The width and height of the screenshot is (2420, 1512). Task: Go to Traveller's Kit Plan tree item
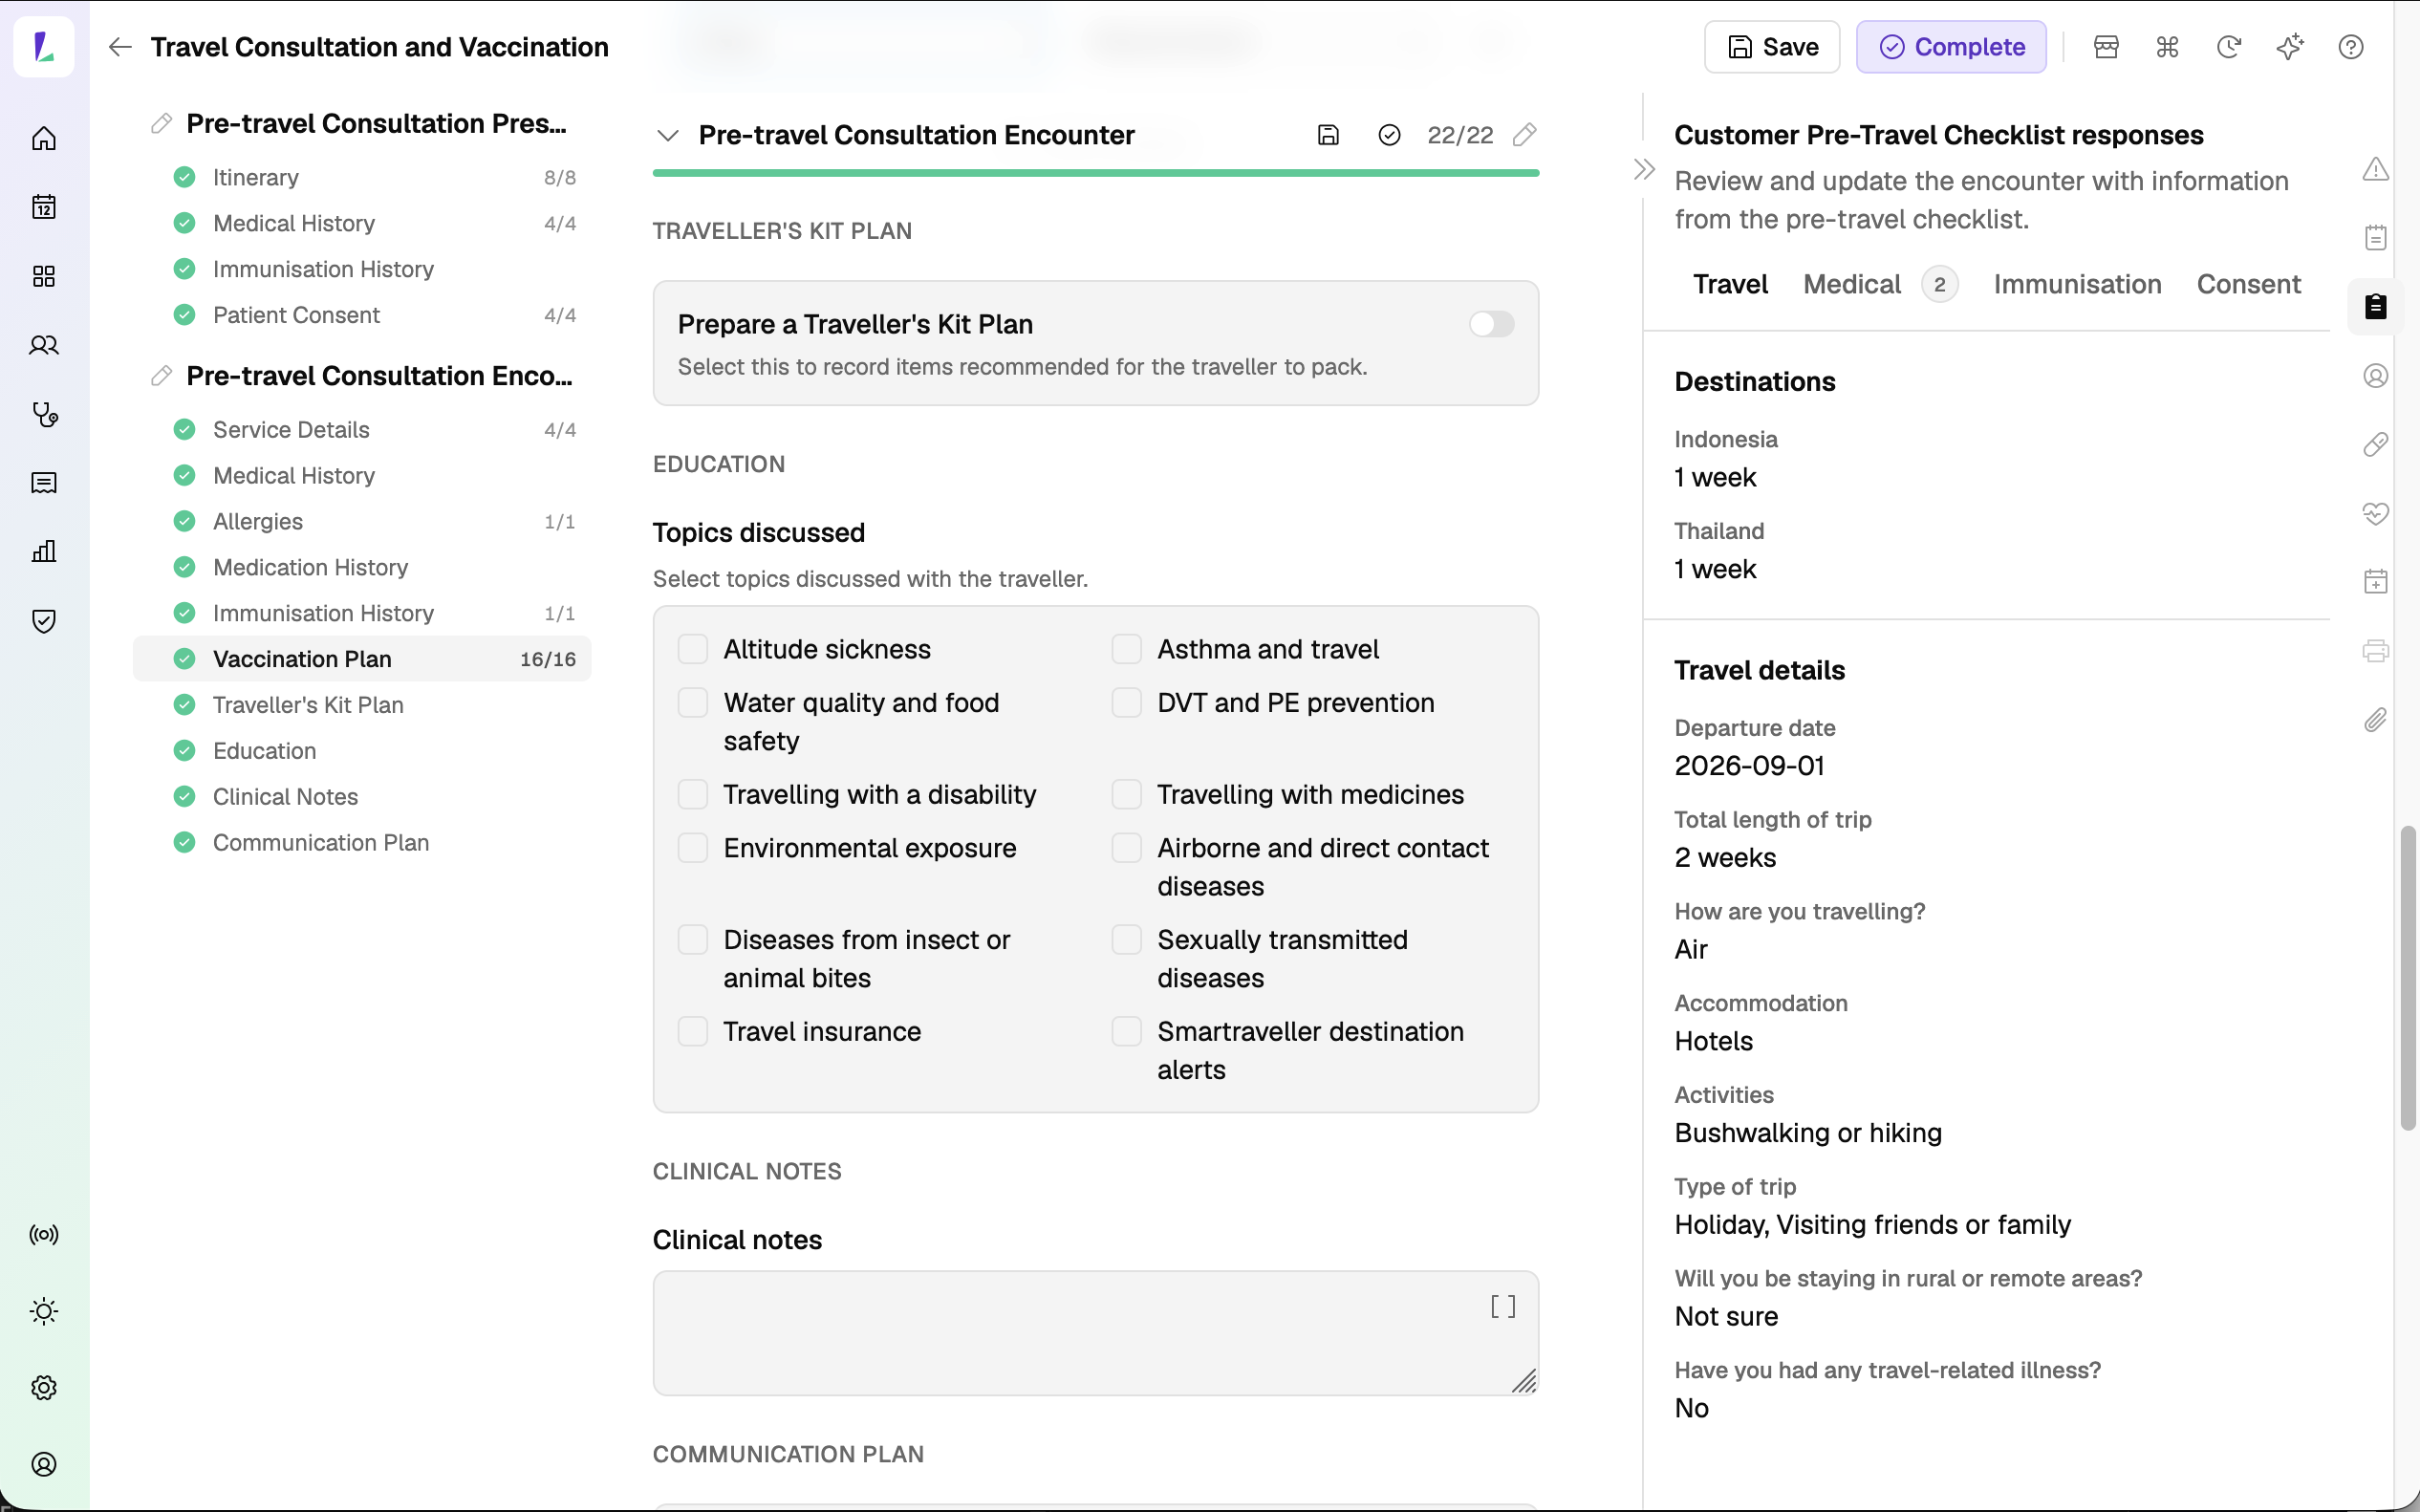point(362,705)
